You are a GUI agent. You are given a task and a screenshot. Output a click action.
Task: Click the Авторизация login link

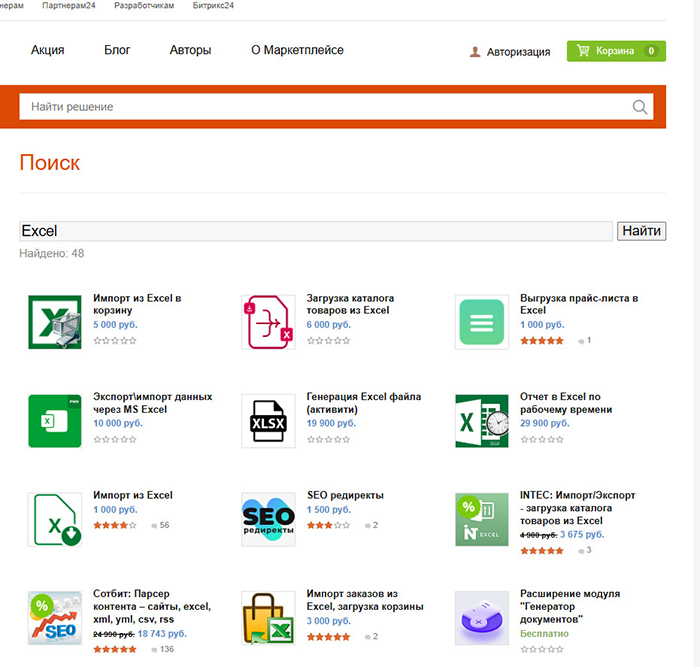coord(517,52)
